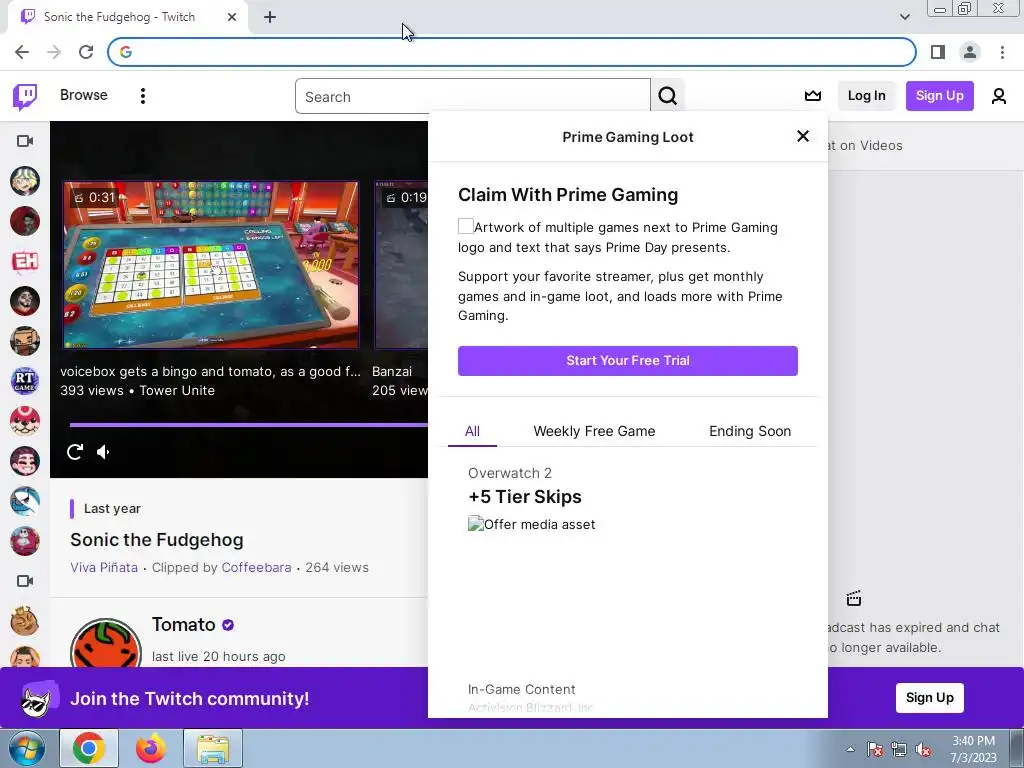Screen dimensions: 1024x768
Task: Open the crowned character avatar in the sidebar
Action: coord(25,621)
